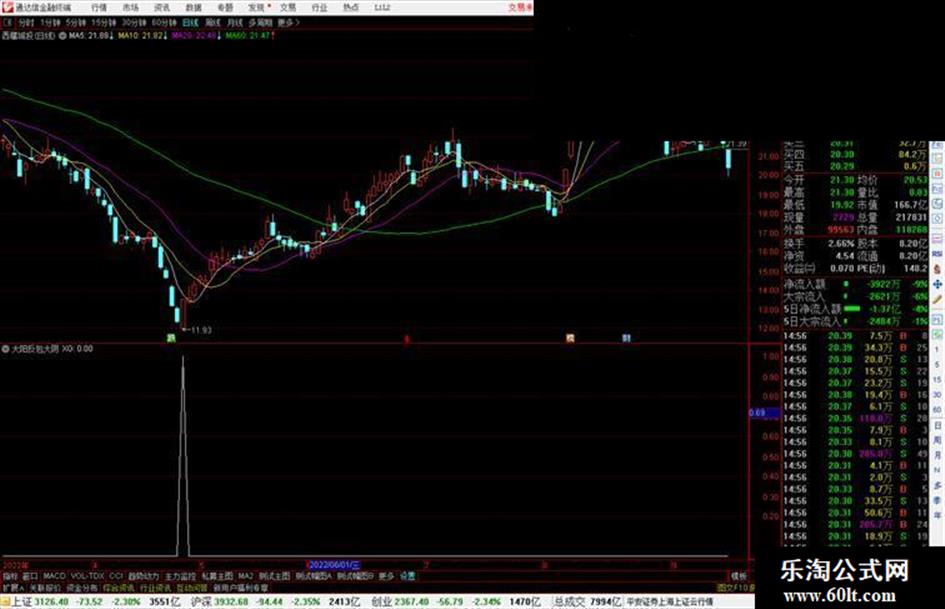
Task: Open the 扩展 expansion tab
Action: (x=12, y=587)
